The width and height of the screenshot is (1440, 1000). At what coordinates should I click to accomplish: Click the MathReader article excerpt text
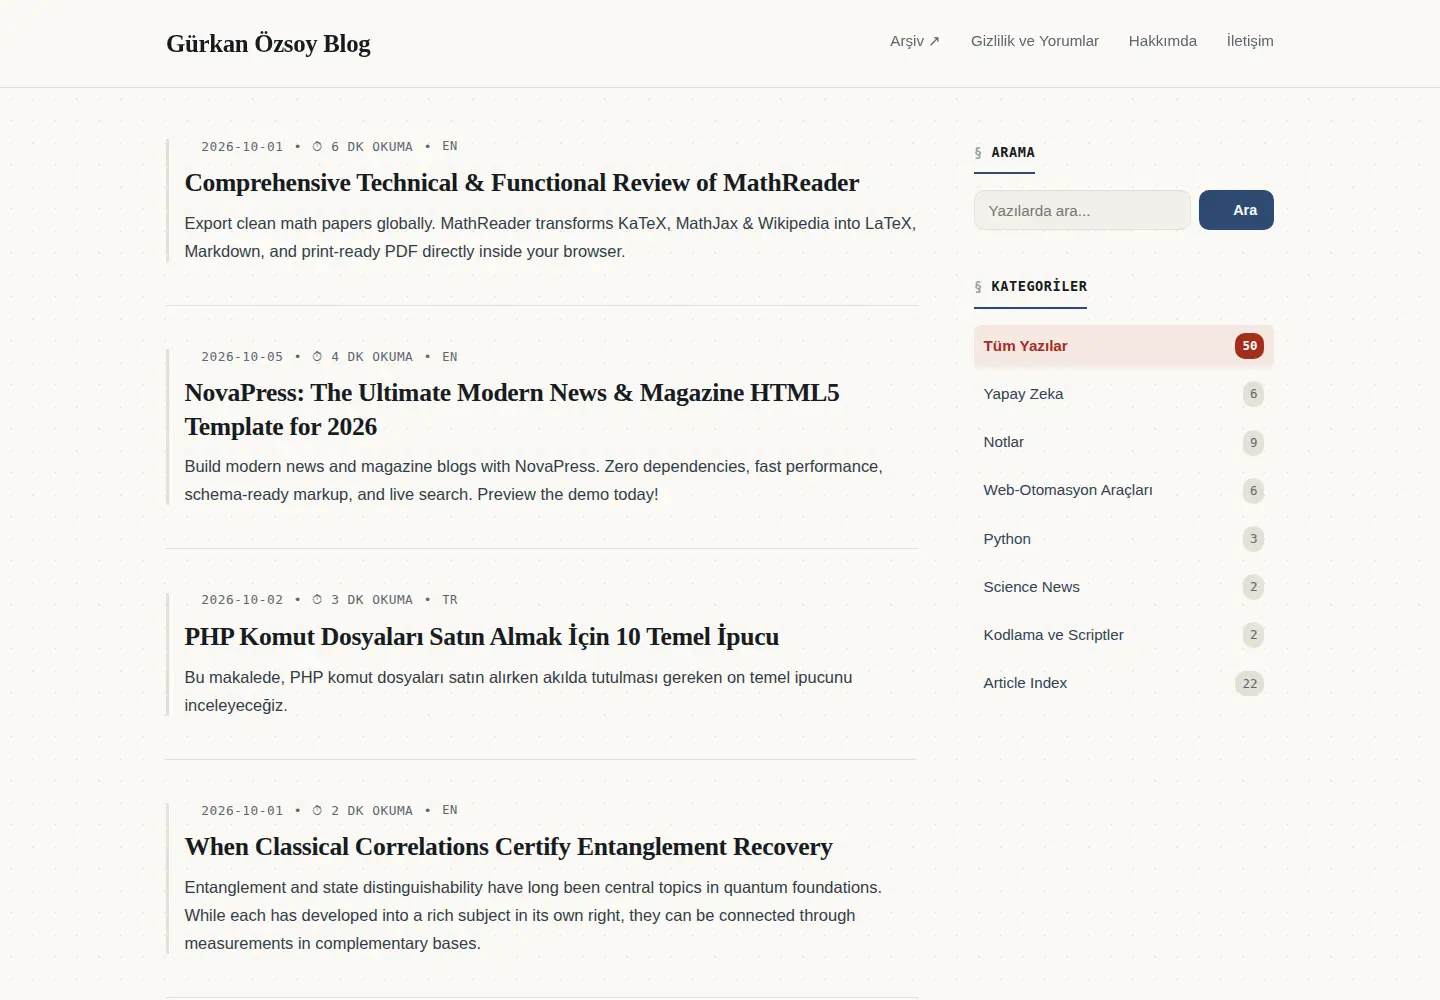(x=550, y=237)
